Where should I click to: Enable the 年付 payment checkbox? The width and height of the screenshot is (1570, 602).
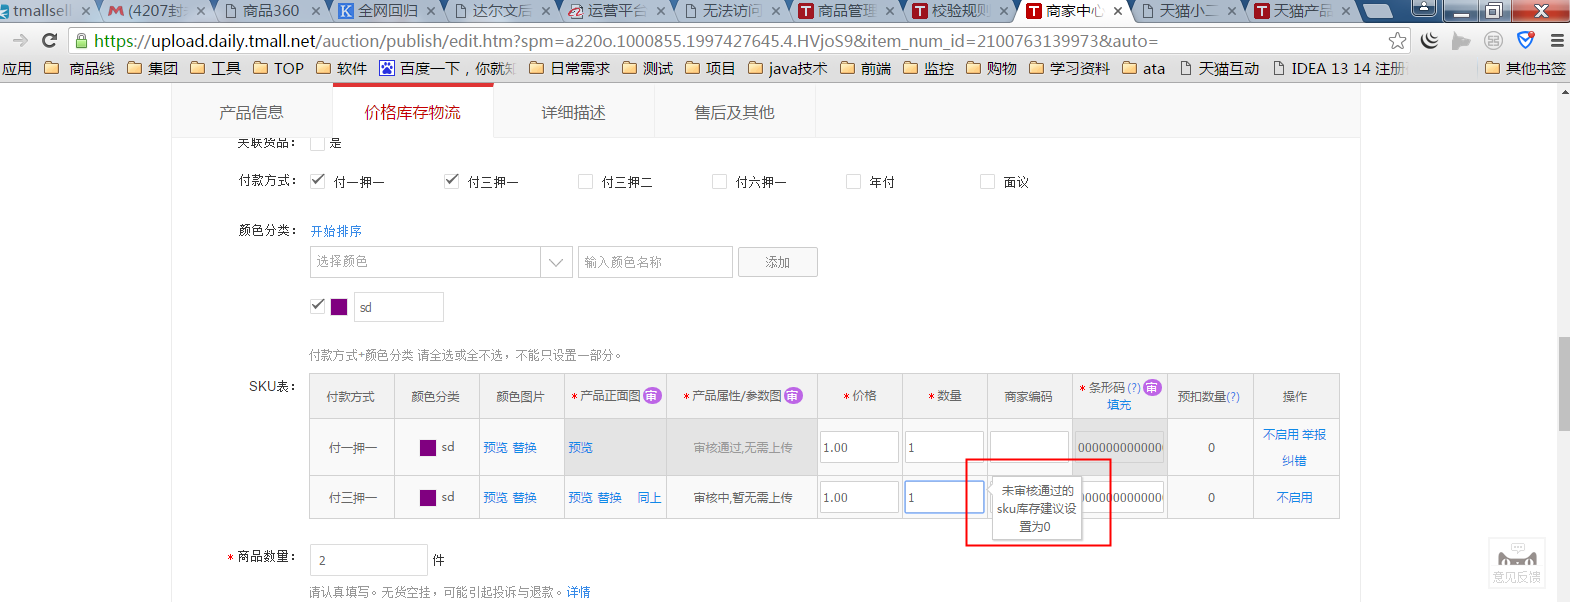pyautogui.click(x=854, y=181)
